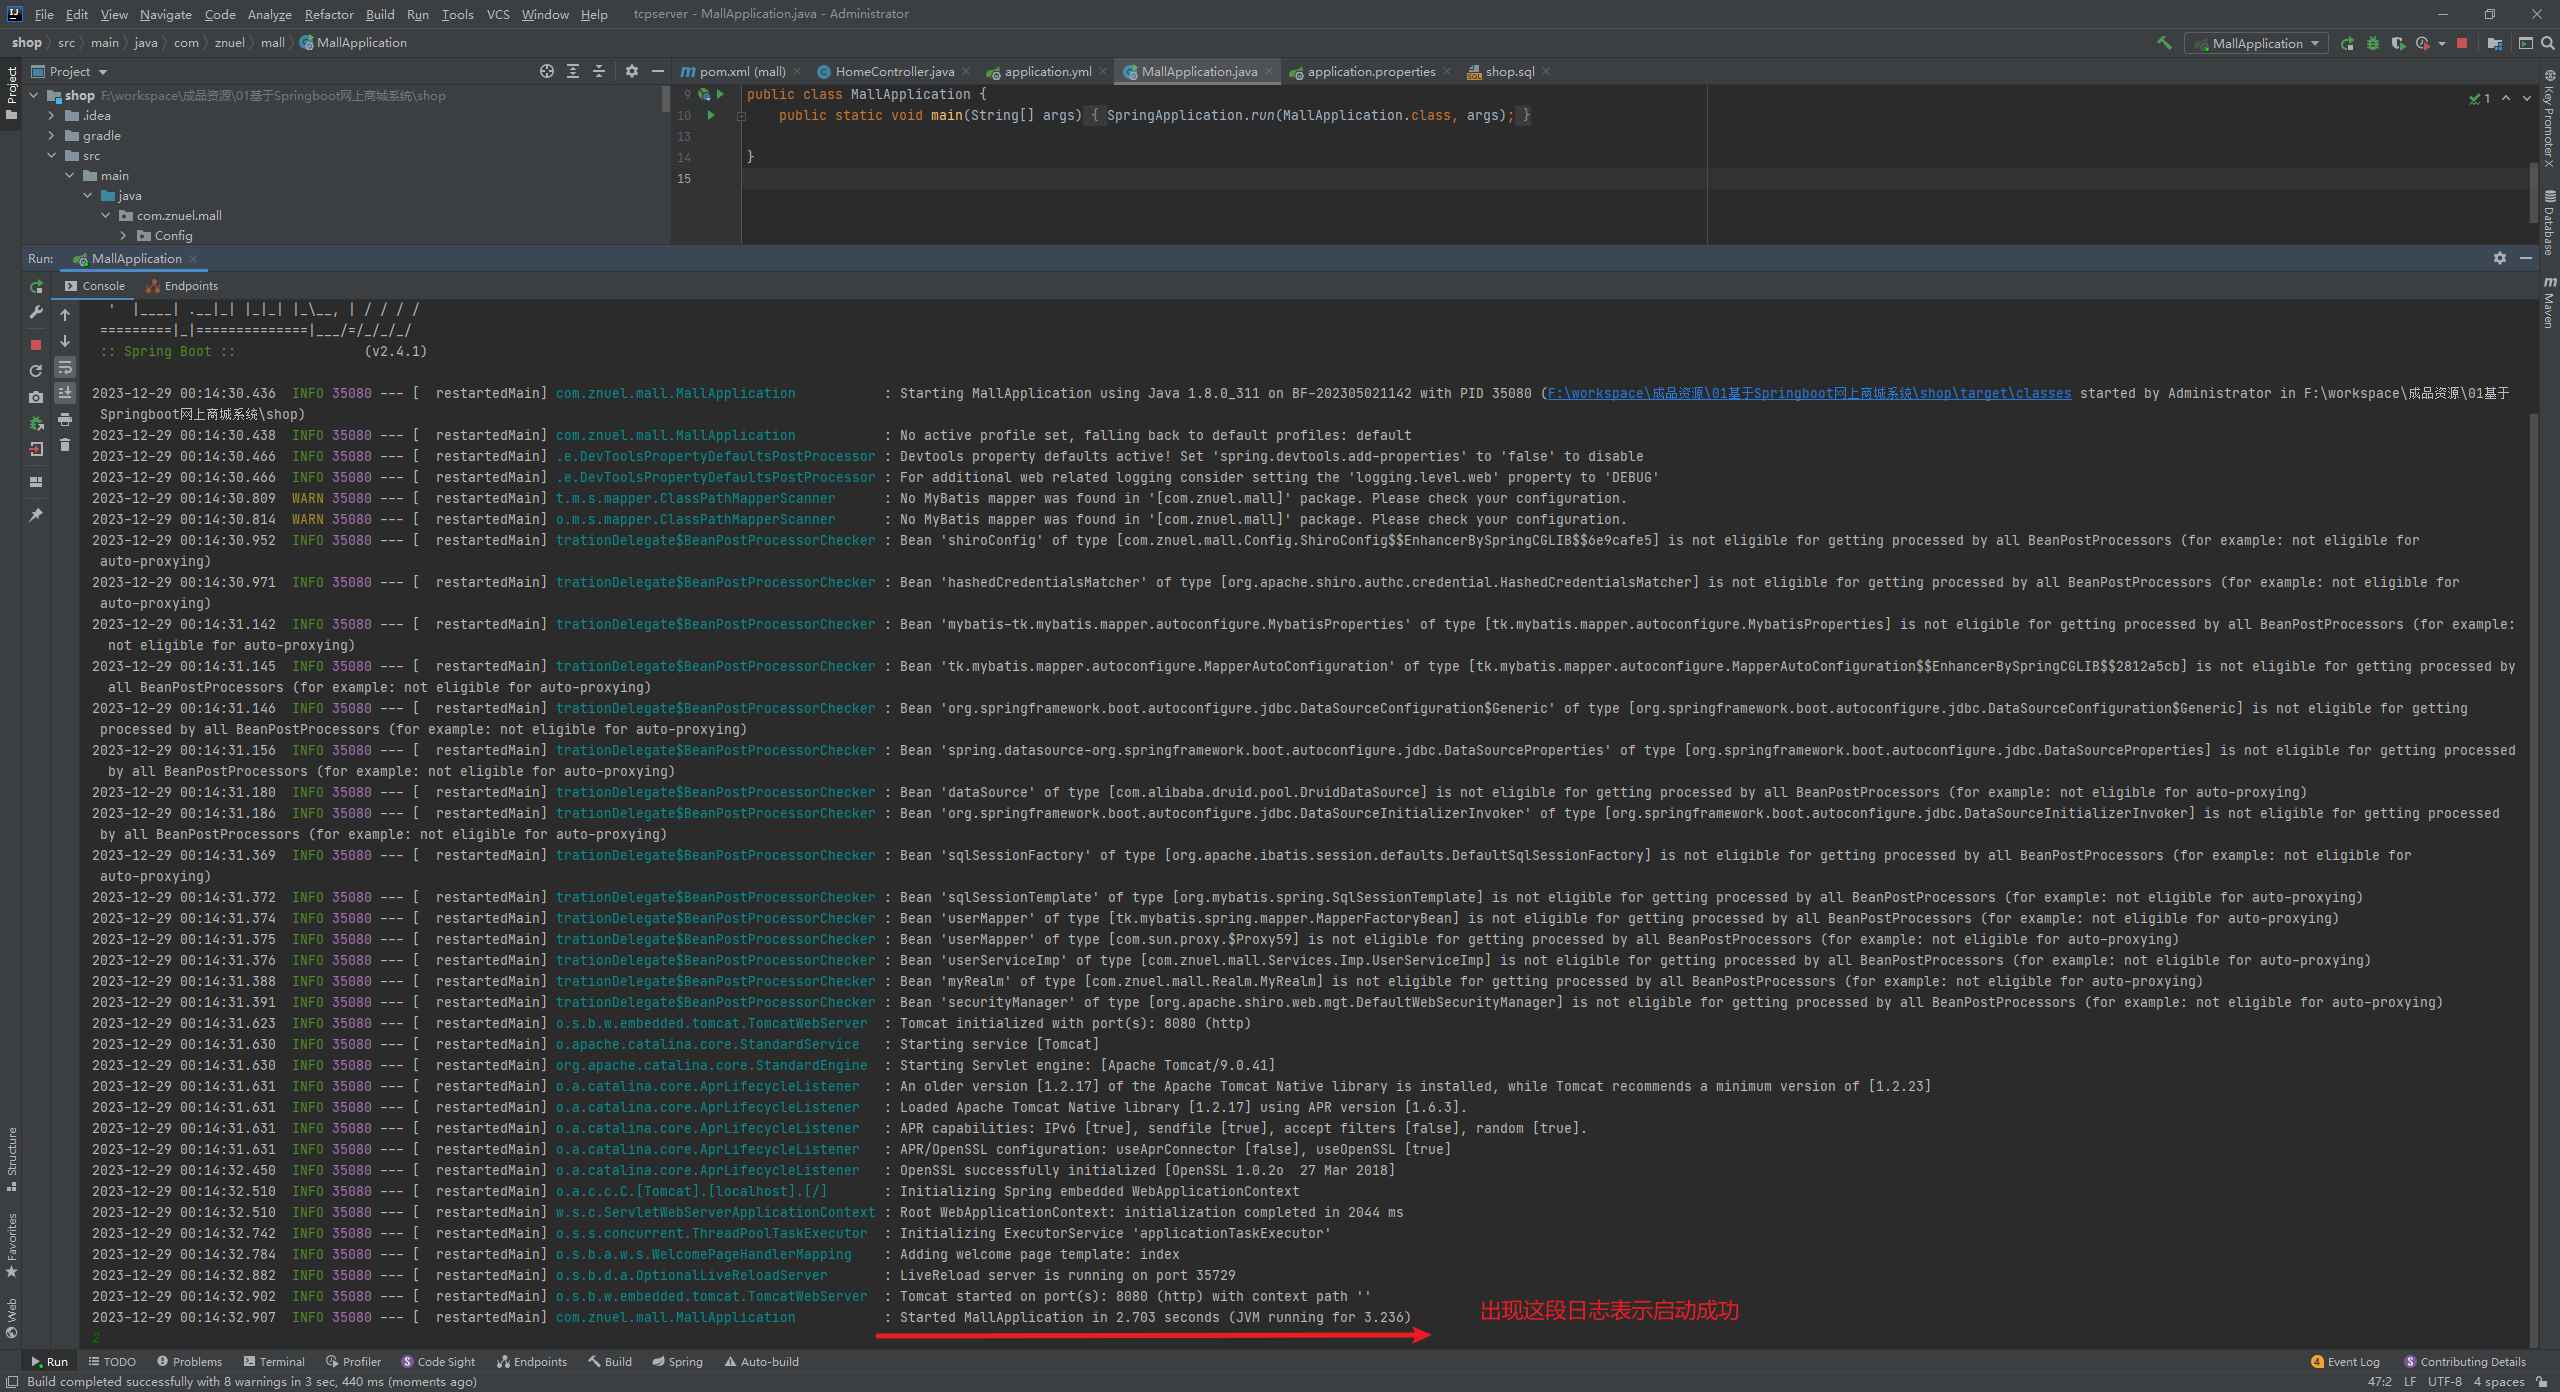The image size is (2560, 1392).
Task: Switch to application.yml editor tab
Action: [1047, 71]
